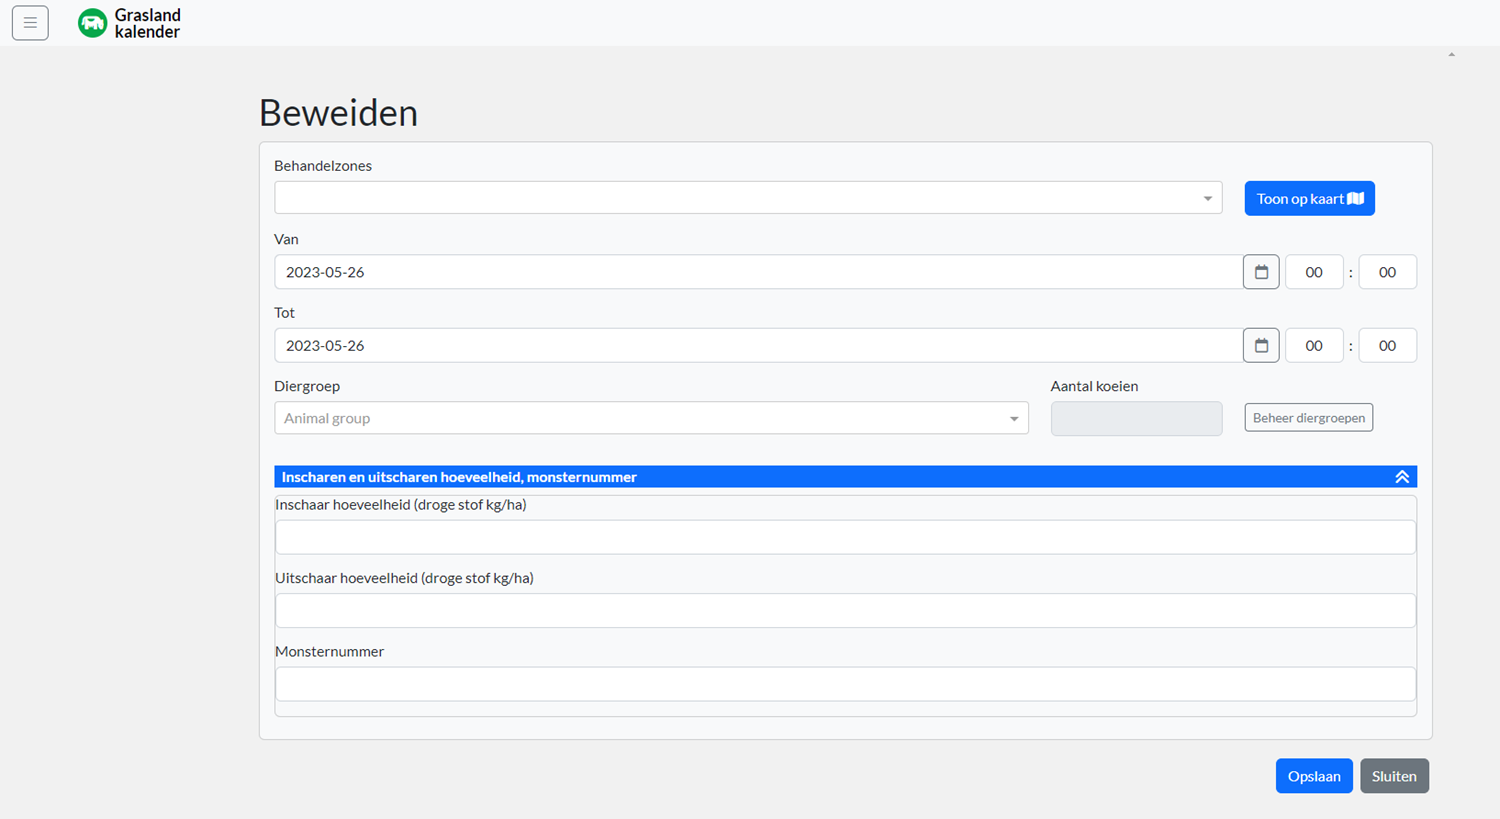Select the Tot hours field
The width and height of the screenshot is (1500, 819).
pyautogui.click(x=1313, y=345)
